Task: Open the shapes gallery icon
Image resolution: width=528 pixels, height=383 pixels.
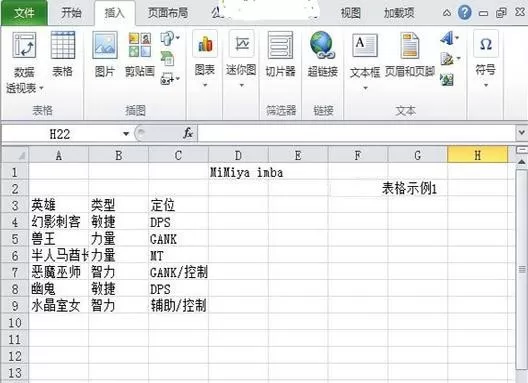Action: point(168,38)
